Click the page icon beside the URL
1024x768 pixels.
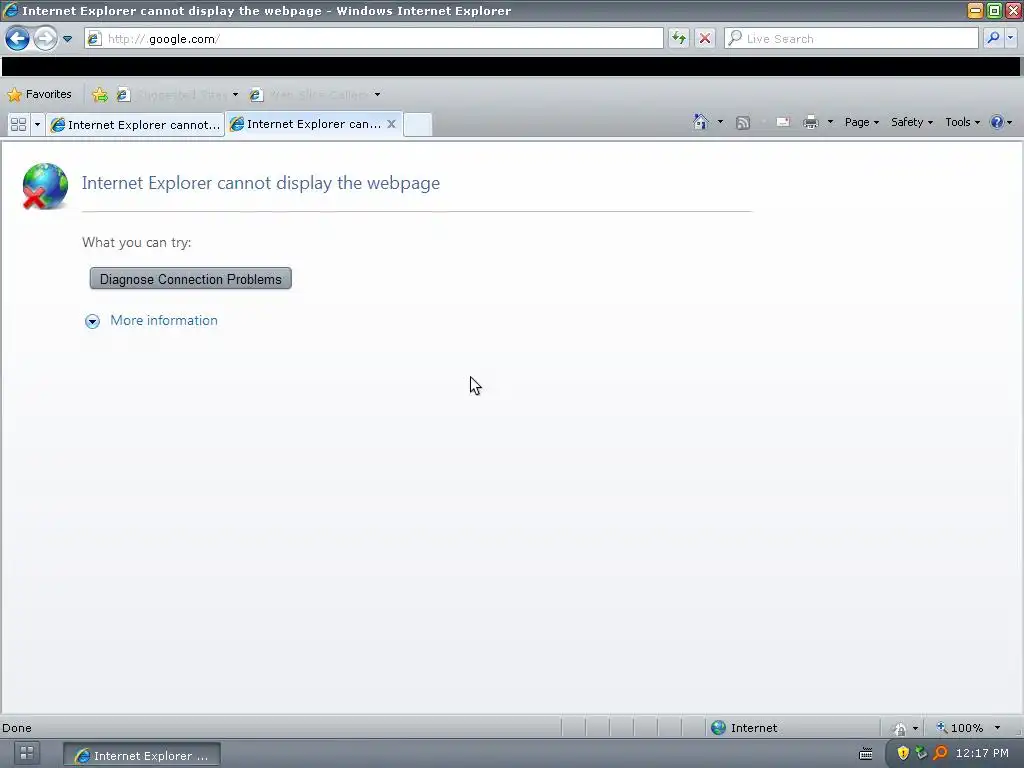[94, 39]
